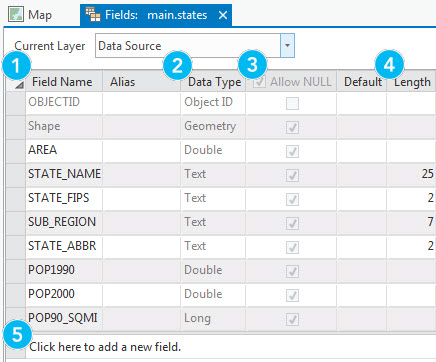Click the Object ID data type cell

tap(213, 103)
